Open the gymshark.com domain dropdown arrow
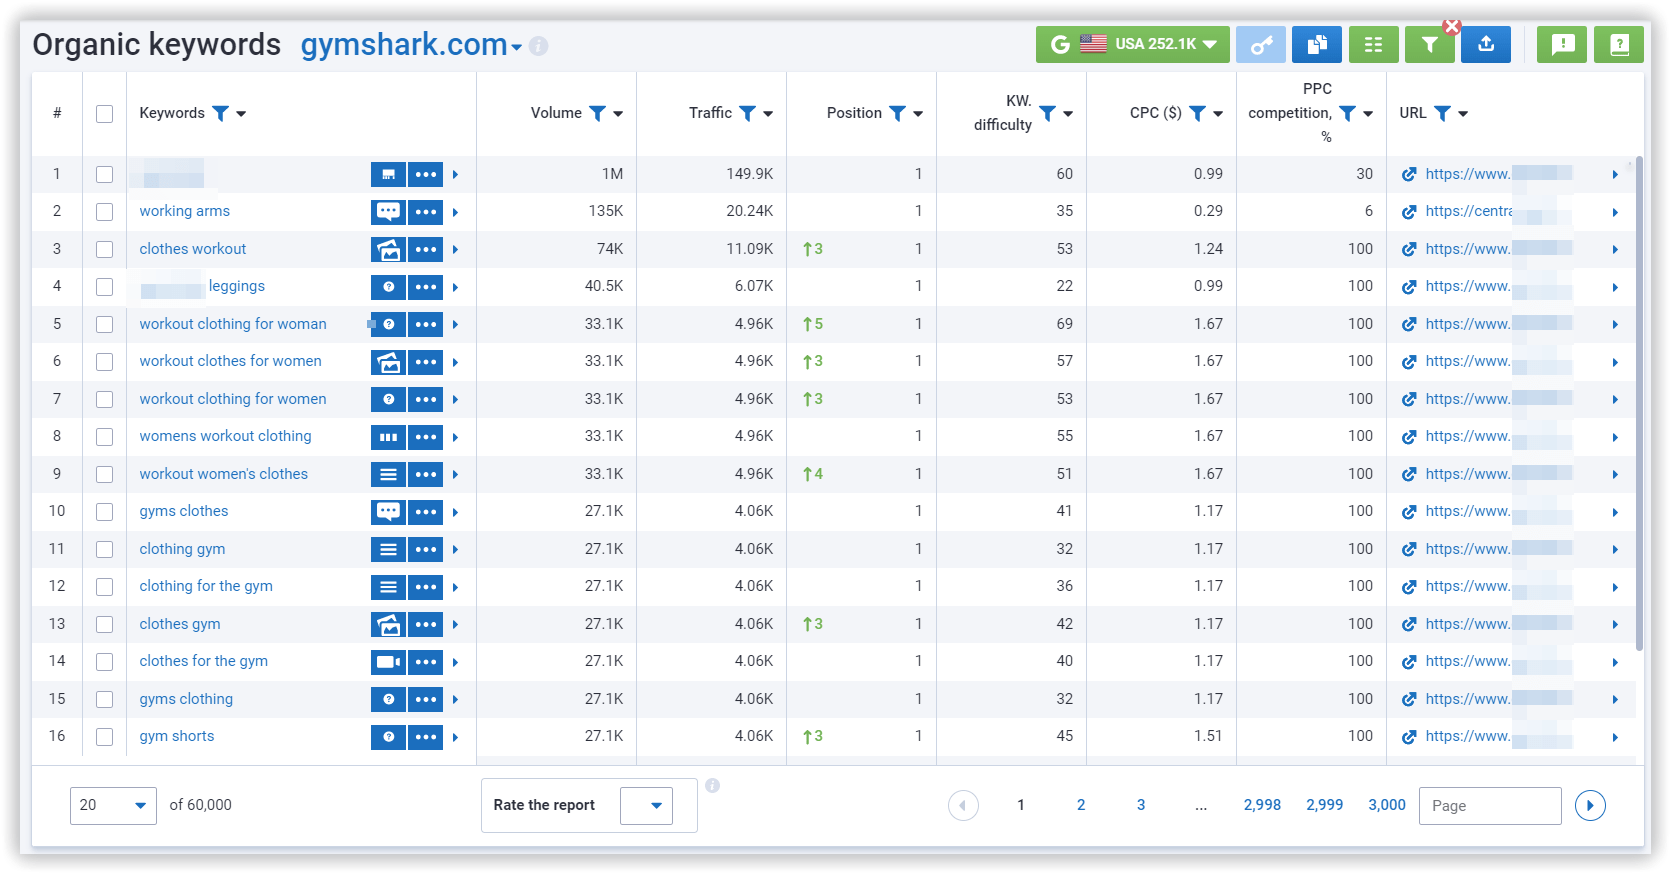 [517, 47]
